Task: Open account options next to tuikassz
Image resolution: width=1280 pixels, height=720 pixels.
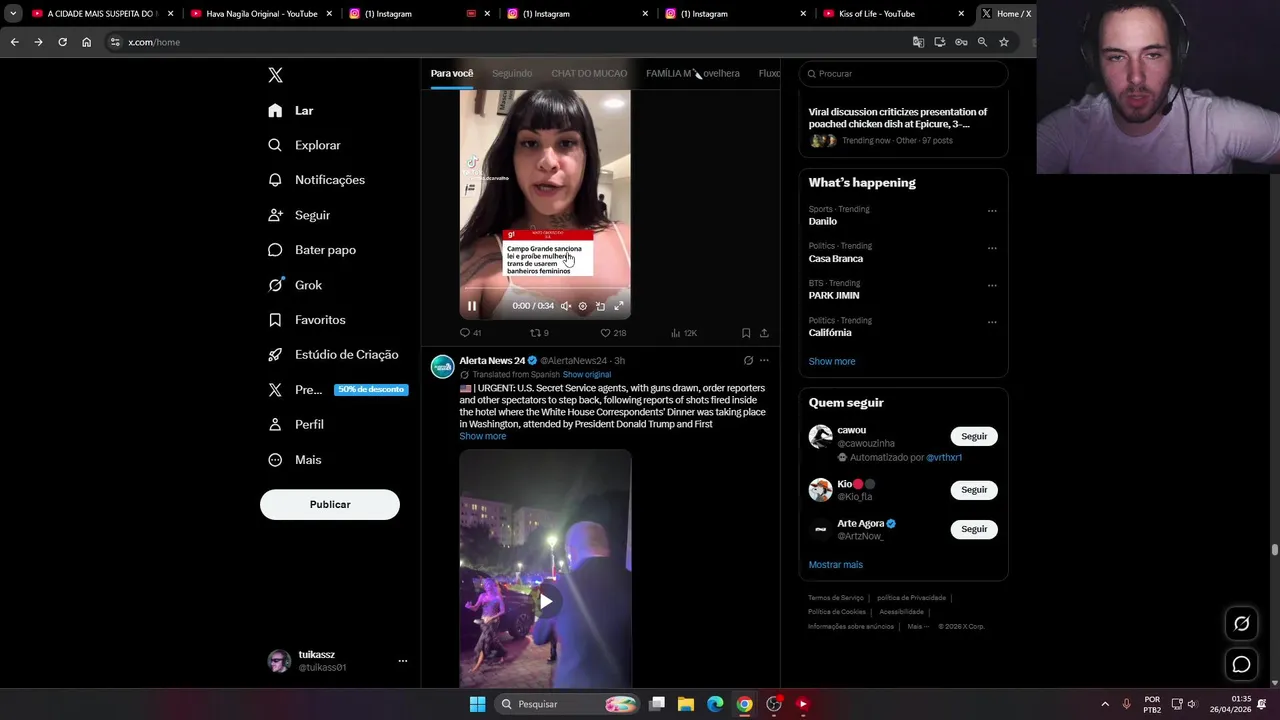Action: tap(403, 661)
